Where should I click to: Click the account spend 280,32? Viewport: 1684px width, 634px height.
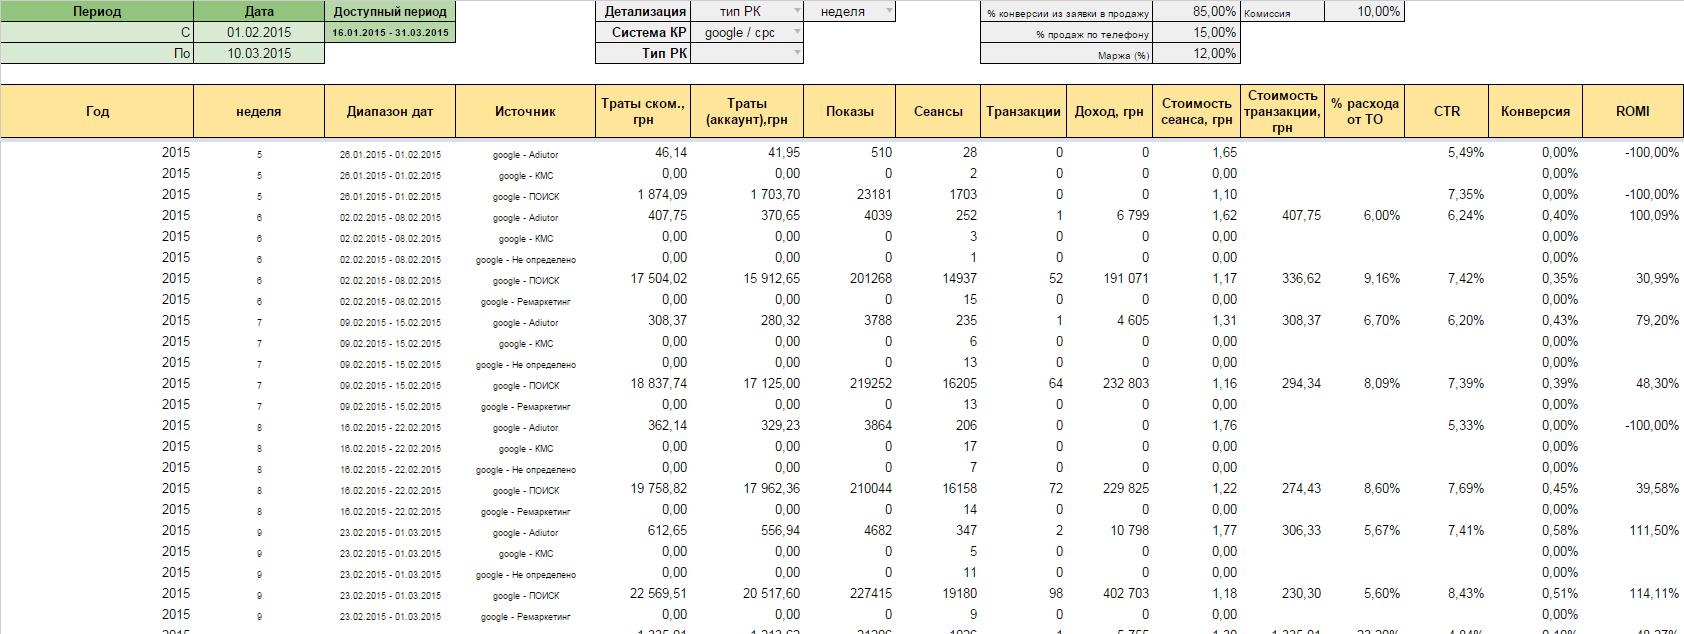click(780, 320)
